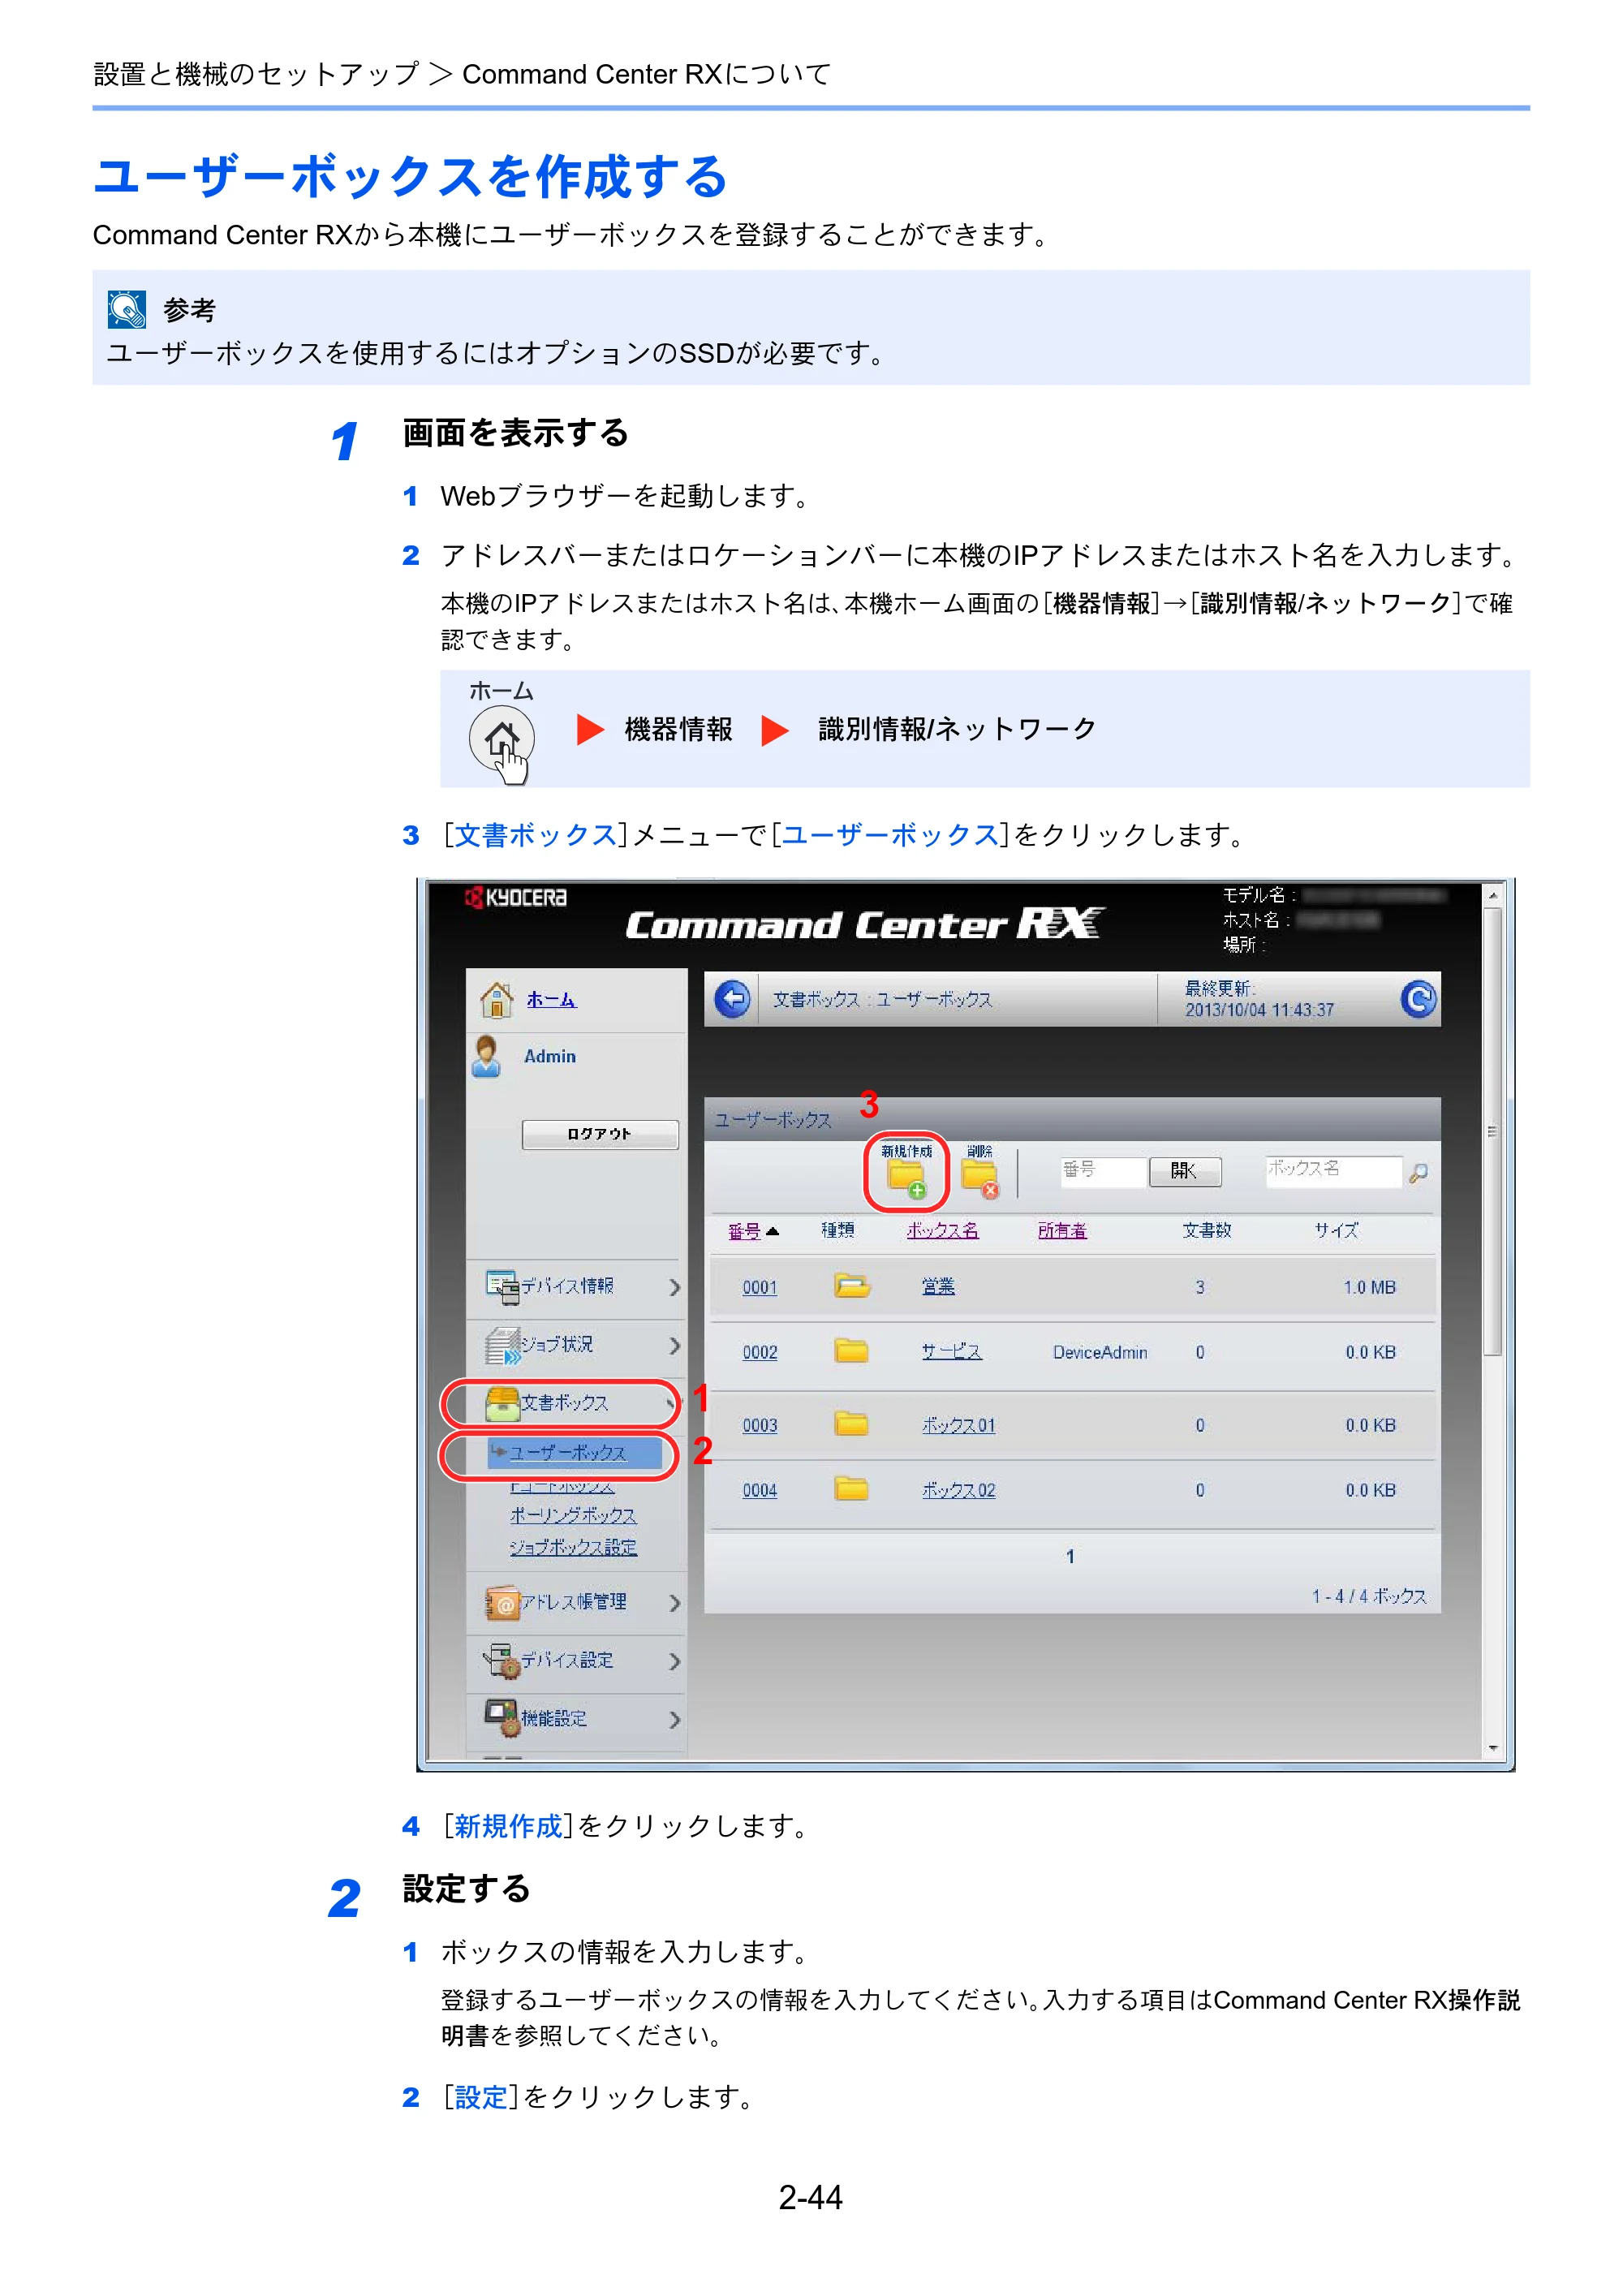1623x2296 pixels.
Task: Click the browser scrollbar down arrow
Action: coord(1492,1748)
